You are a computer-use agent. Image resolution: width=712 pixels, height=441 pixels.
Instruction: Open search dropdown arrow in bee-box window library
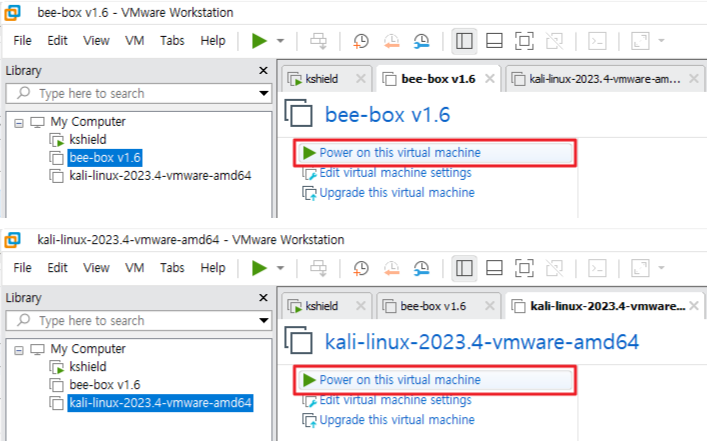pos(263,94)
